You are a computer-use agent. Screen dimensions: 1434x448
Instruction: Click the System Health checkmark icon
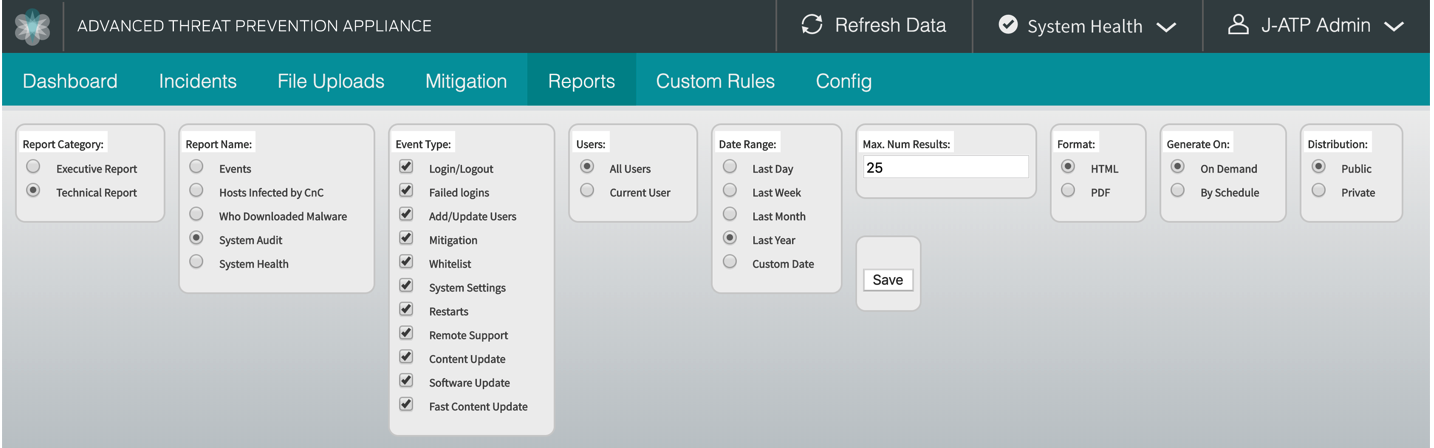pyautogui.click(x=1008, y=26)
